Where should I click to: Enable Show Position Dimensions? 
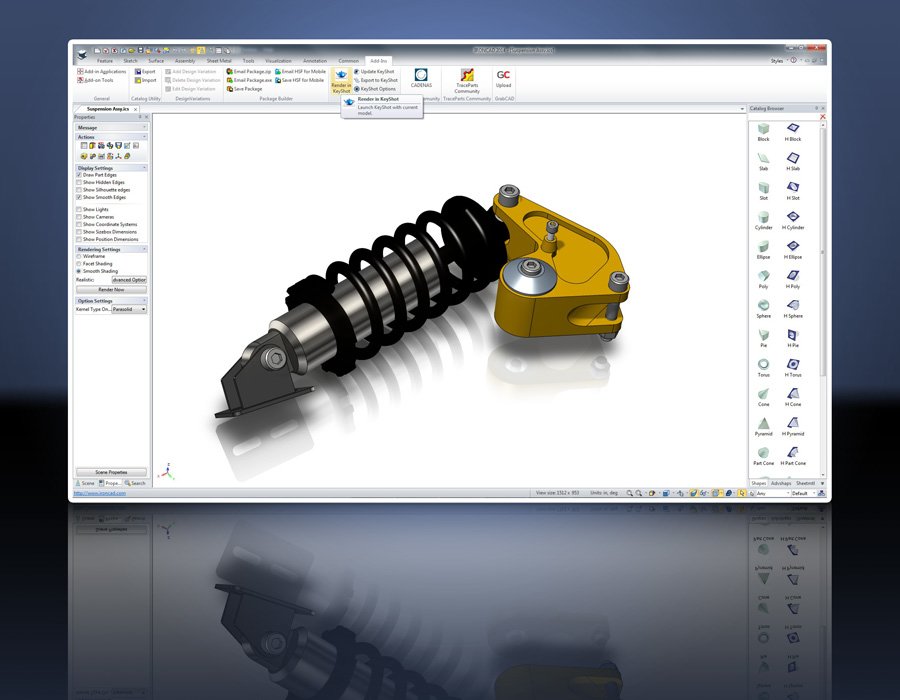tap(79, 239)
